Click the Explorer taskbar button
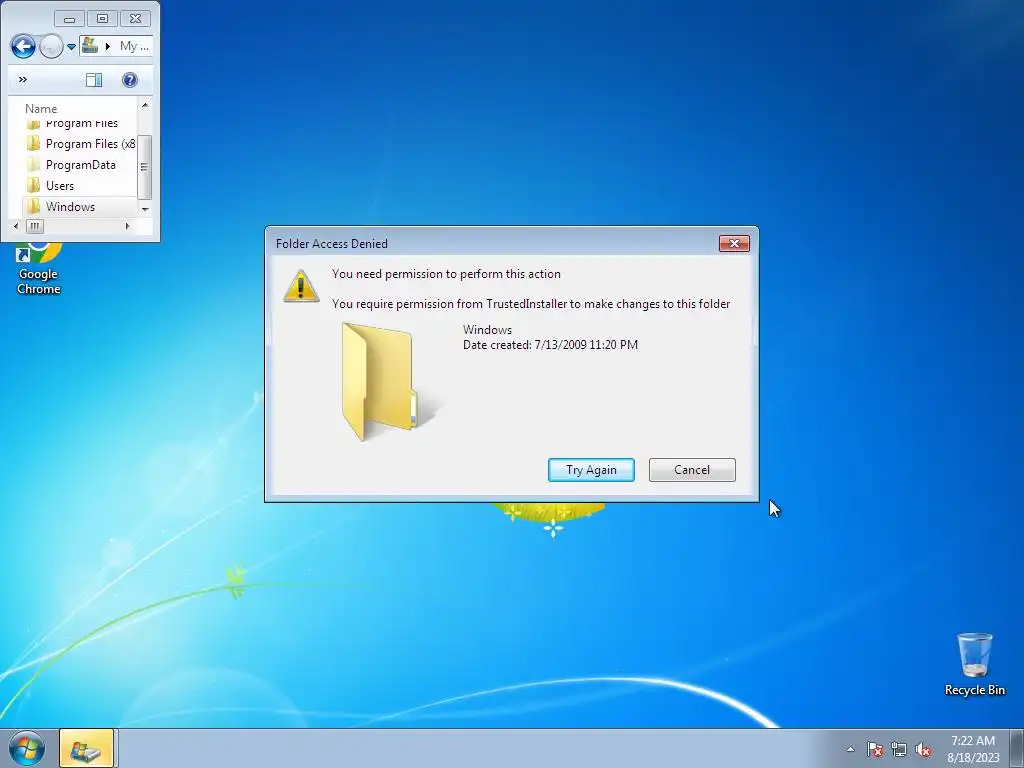1024x768 pixels. click(x=86, y=748)
